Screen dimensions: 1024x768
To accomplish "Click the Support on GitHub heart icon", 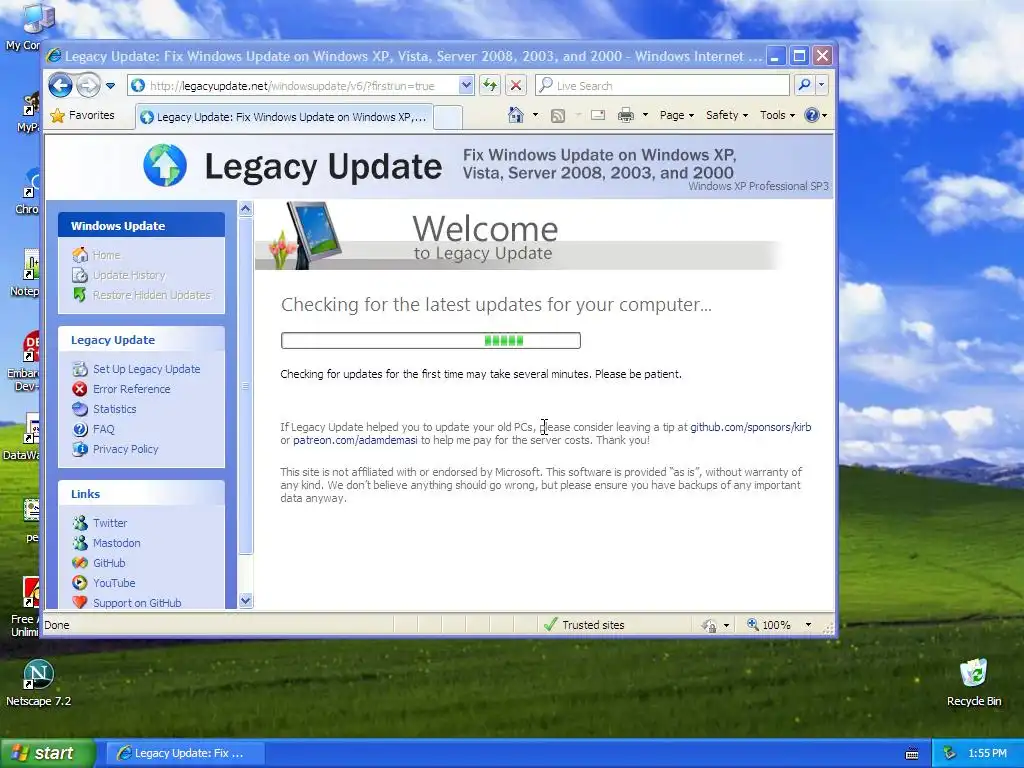I will point(80,602).
